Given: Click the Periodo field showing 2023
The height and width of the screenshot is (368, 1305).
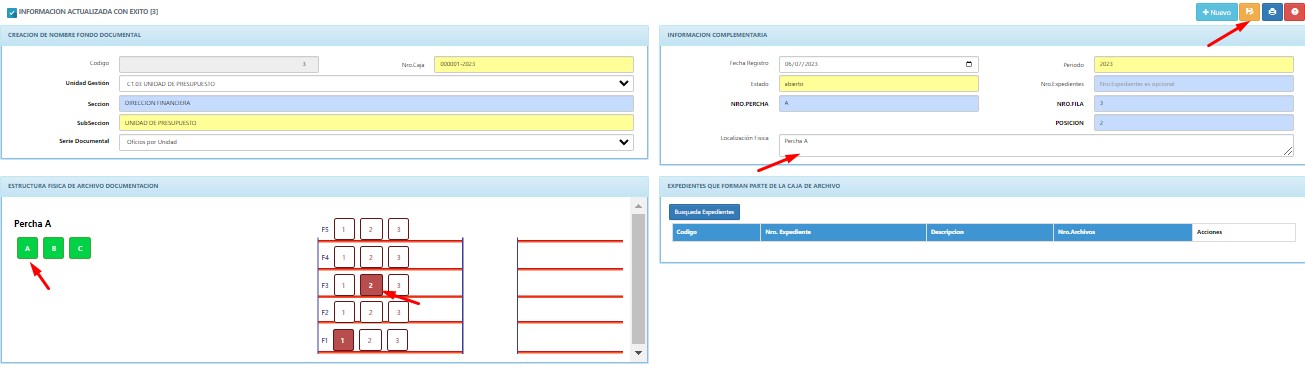Looking at the screenshot, I should click(x=1194, y=64).
